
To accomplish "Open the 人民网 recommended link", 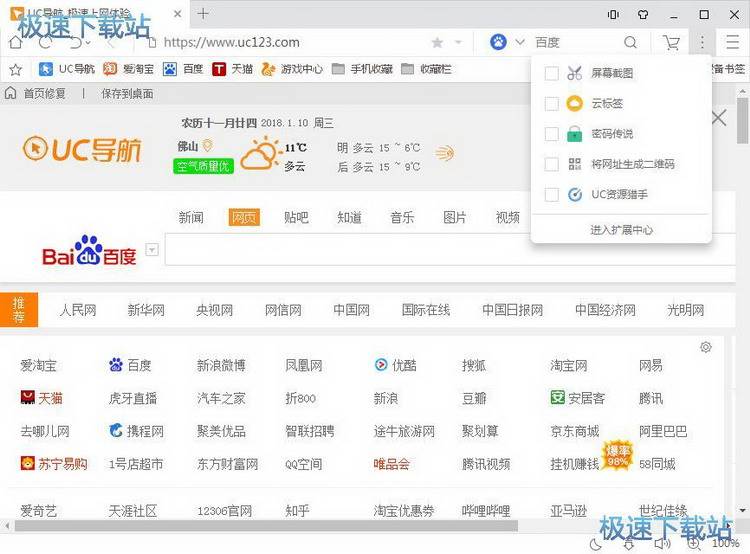I will pos(78,310).
